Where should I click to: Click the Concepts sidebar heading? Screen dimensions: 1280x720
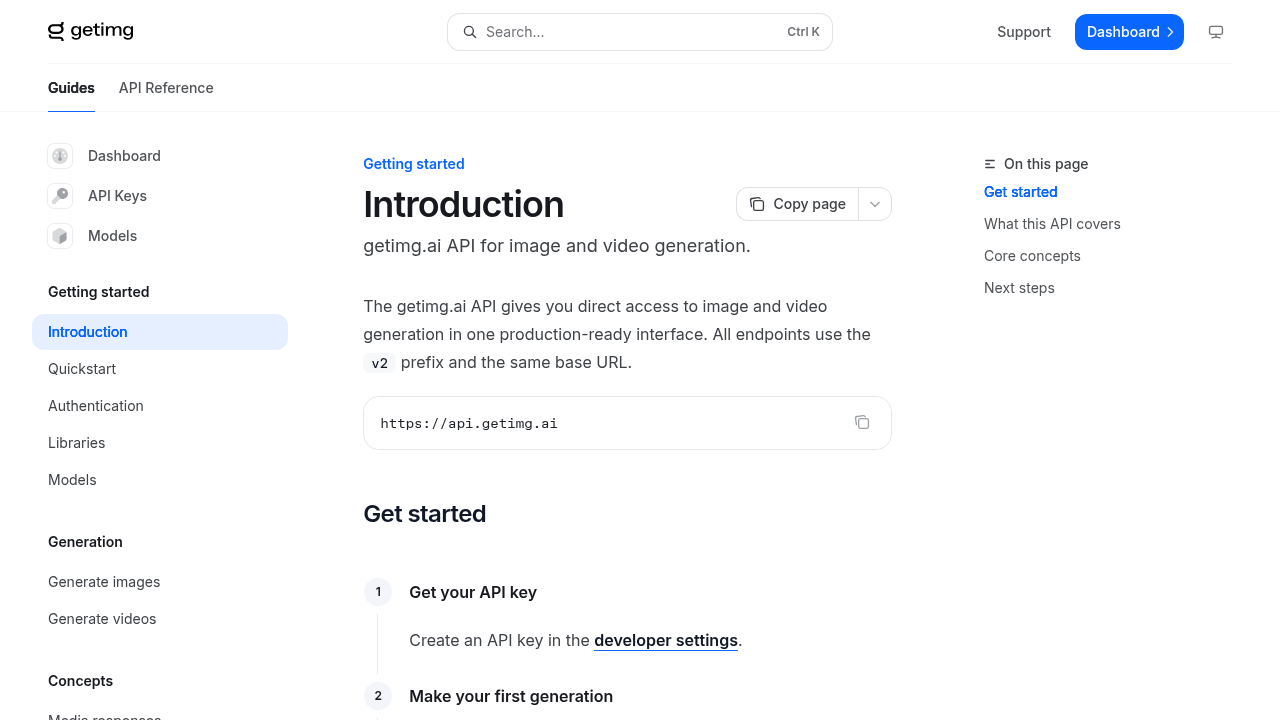80,681
